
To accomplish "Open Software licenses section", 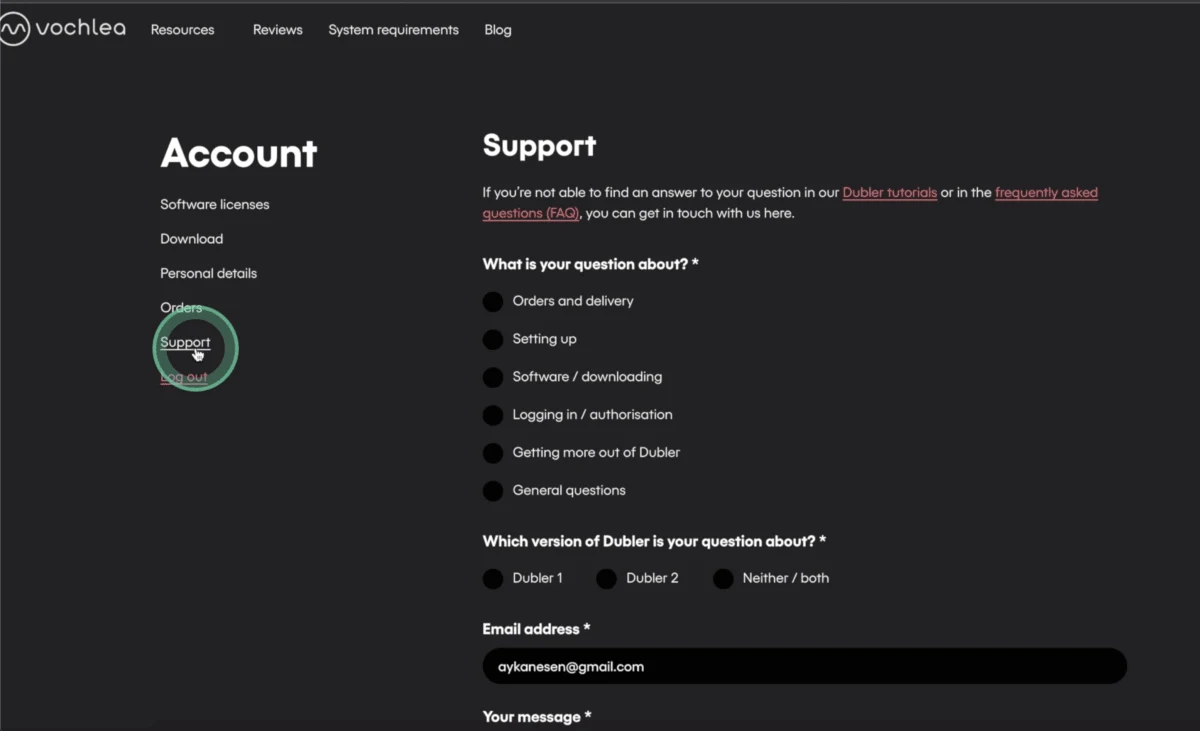I will click(215, 204).
